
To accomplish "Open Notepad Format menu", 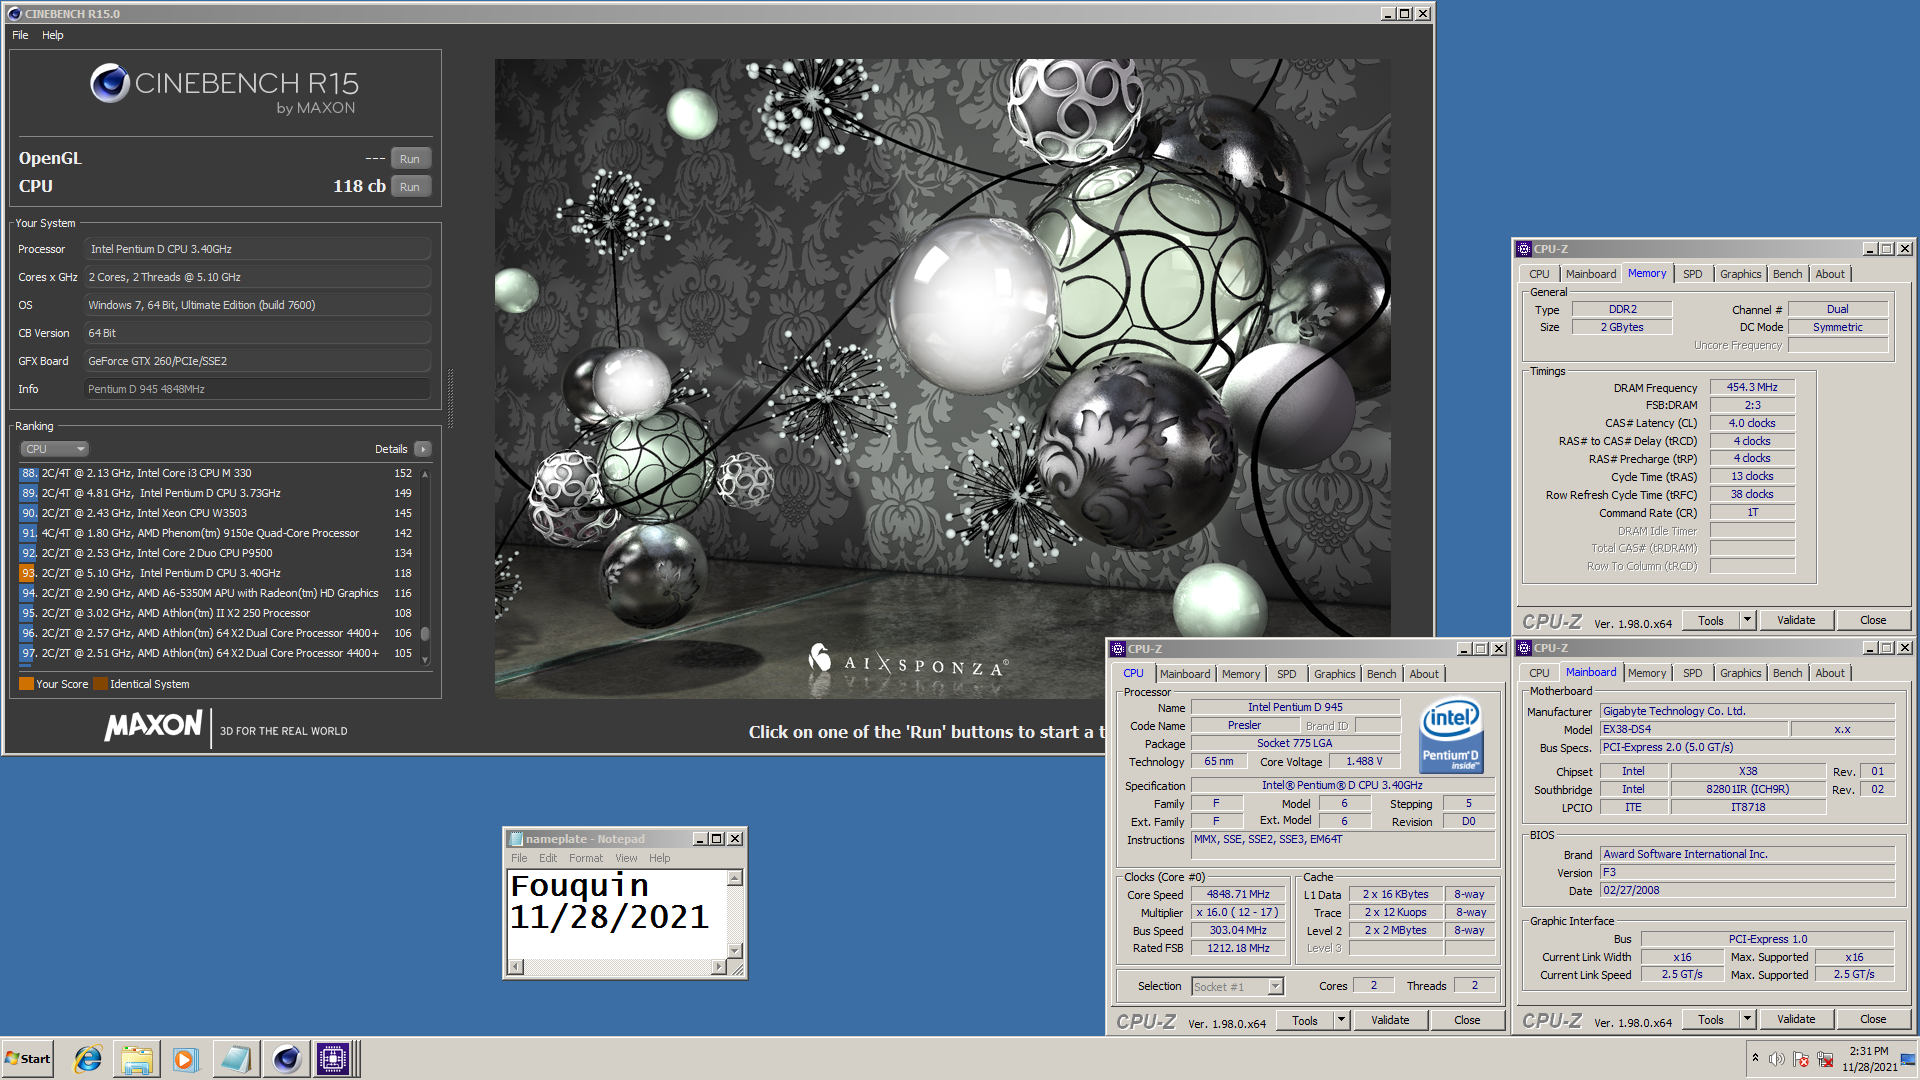I will coord(586,858).
